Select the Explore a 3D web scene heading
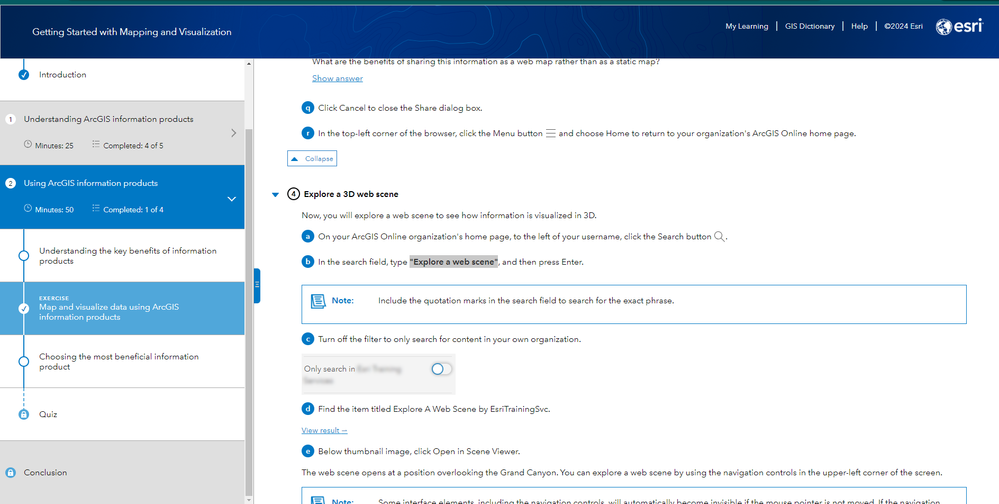The image size is (999, 504). point(351,194)
